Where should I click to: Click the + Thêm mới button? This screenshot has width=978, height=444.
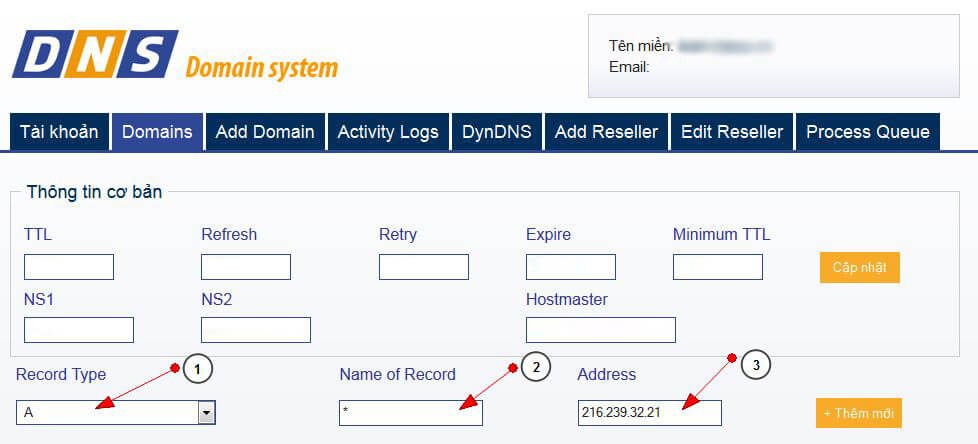859,413
